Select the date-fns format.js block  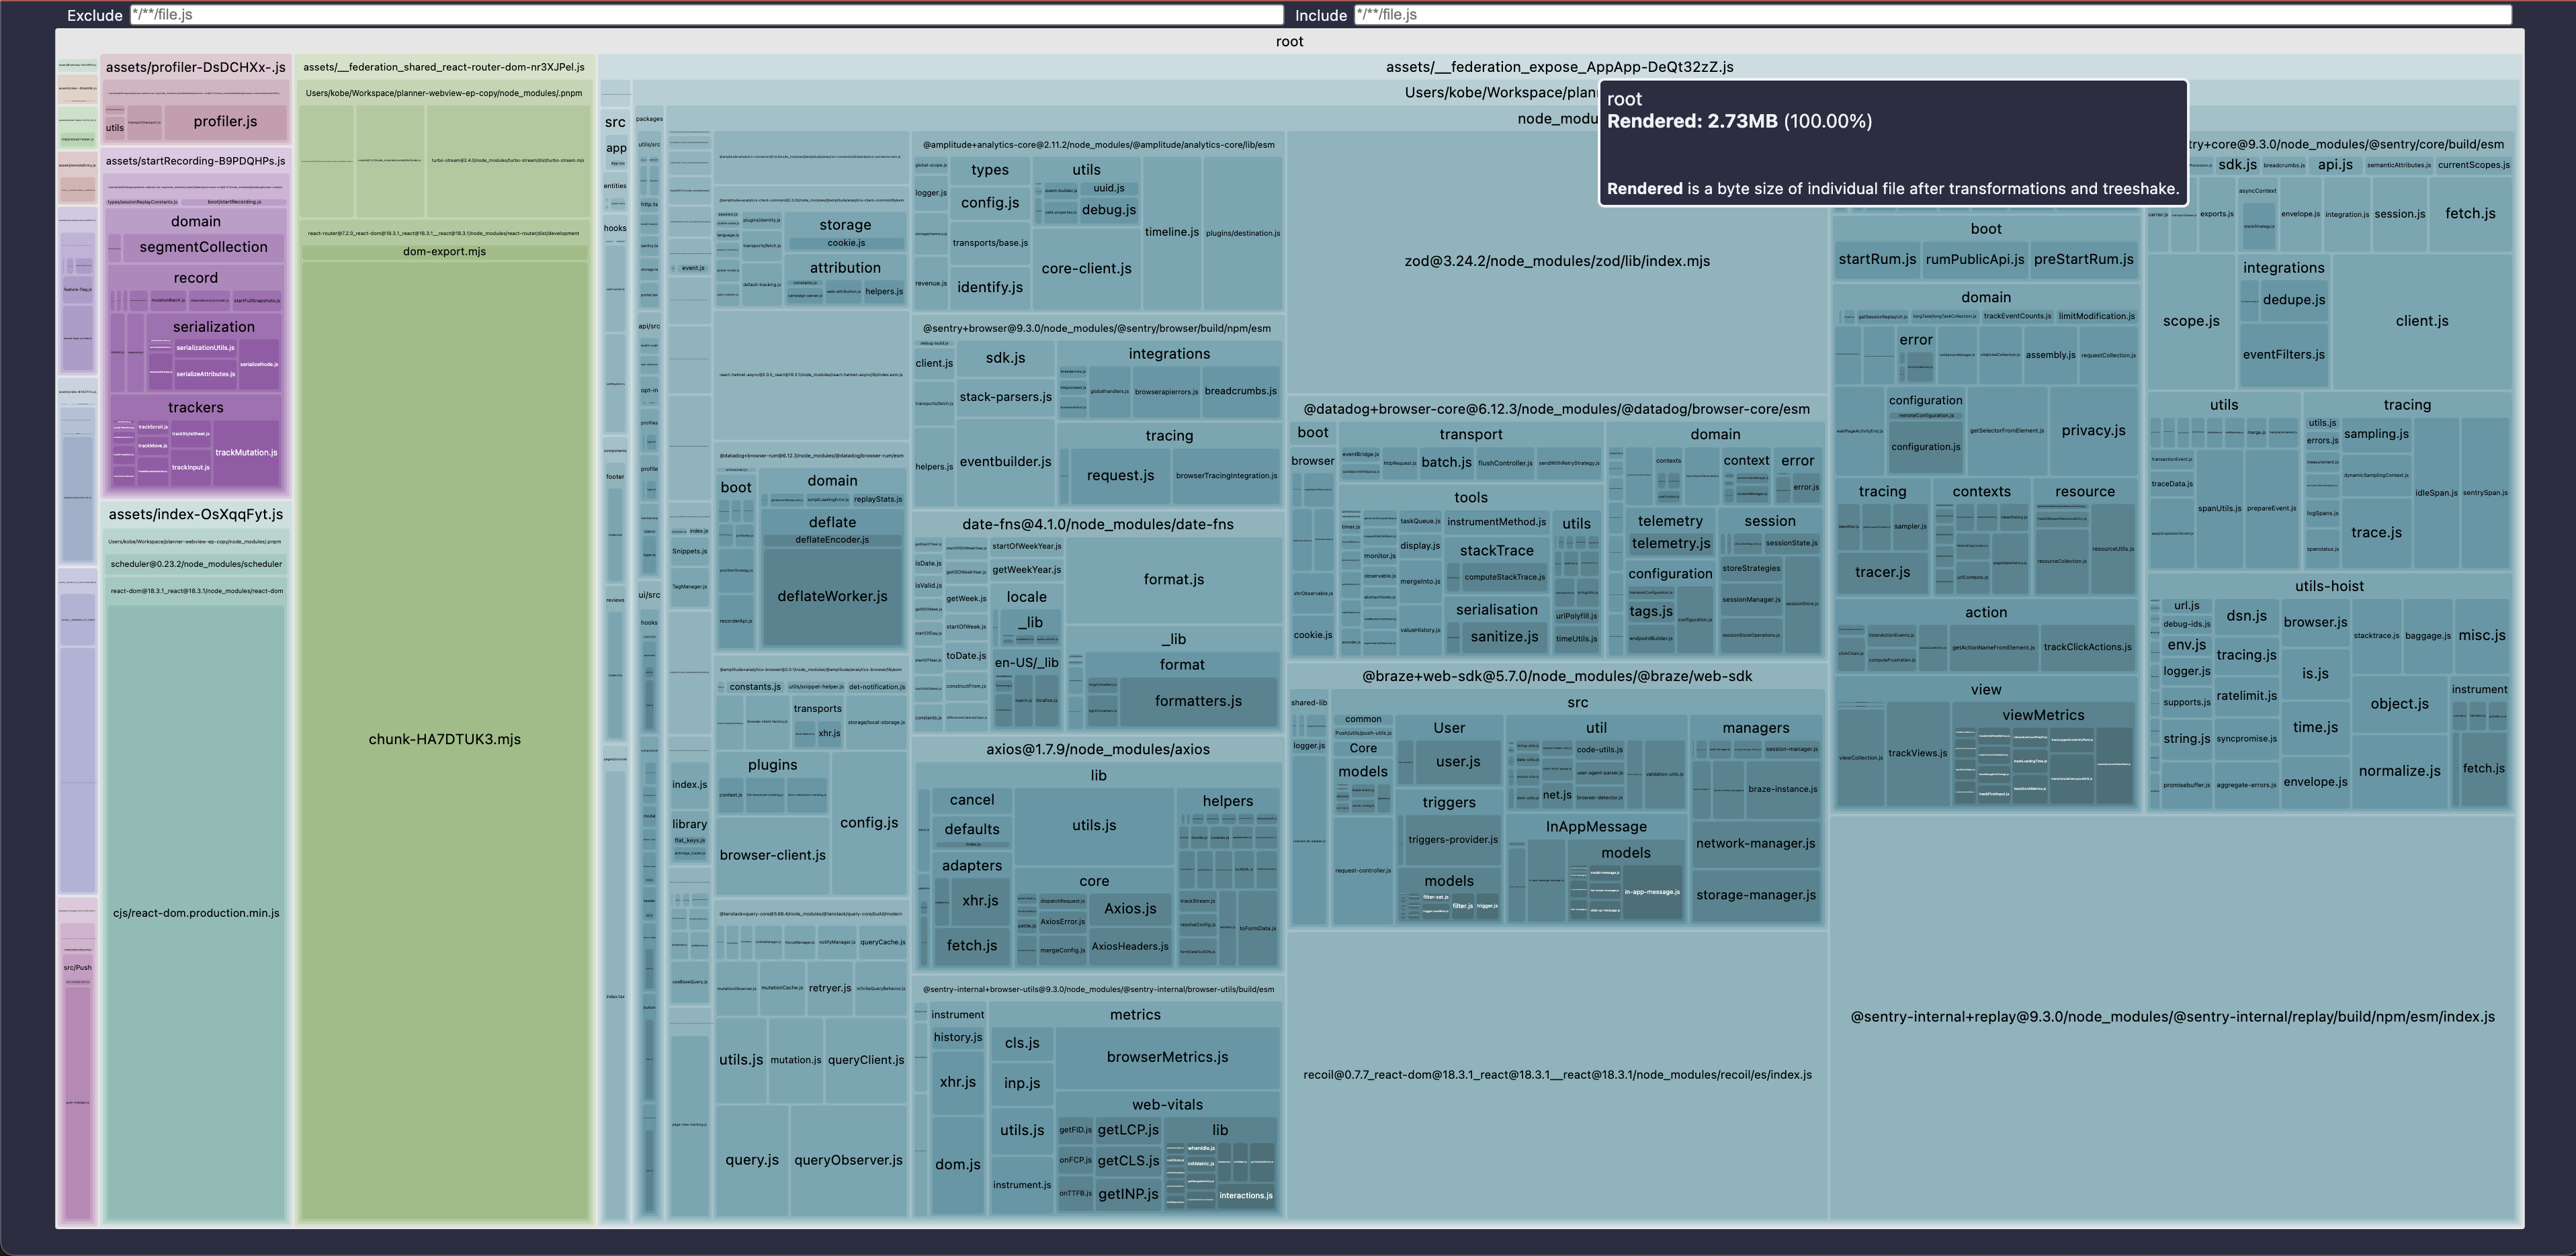click(x=1173, y=580)
